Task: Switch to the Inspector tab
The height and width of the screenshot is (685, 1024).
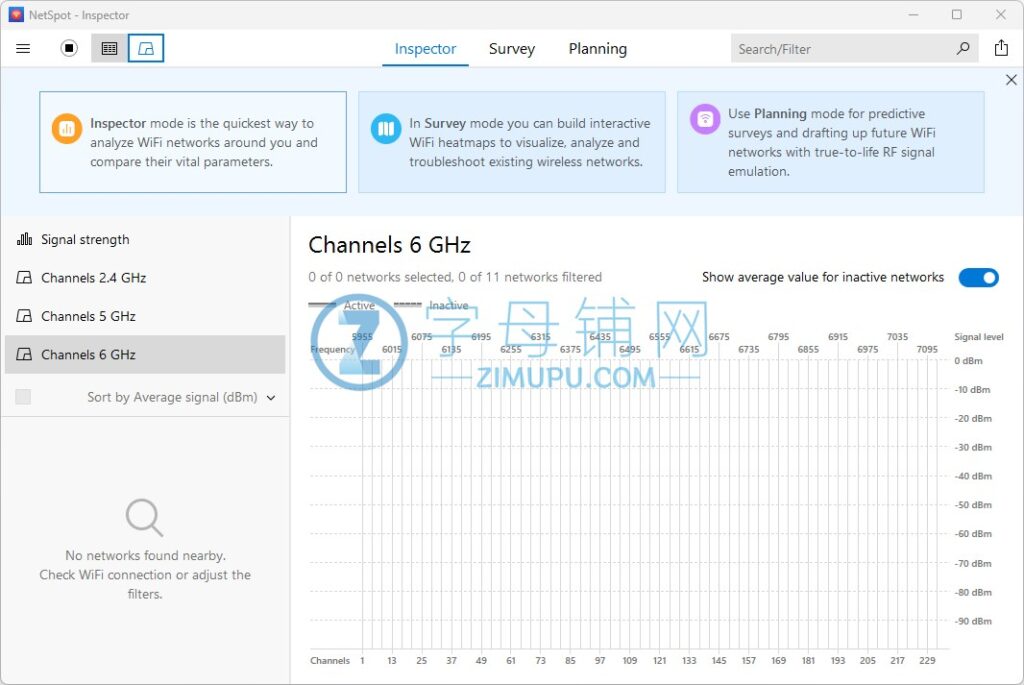Action: [x=425, y=49]
